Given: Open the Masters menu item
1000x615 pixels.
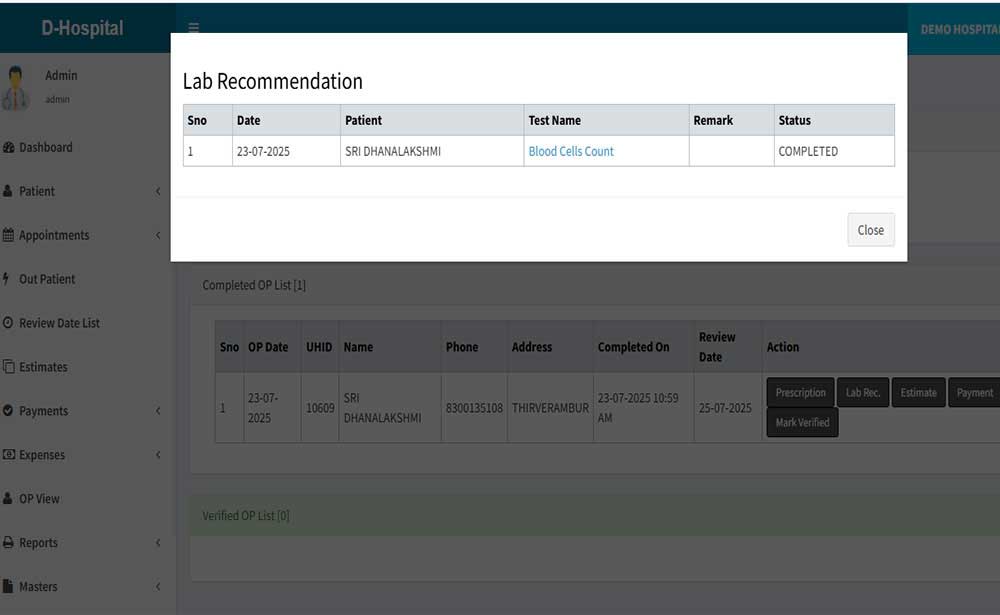Looking at the screenshot, I should tap(38, 587).
